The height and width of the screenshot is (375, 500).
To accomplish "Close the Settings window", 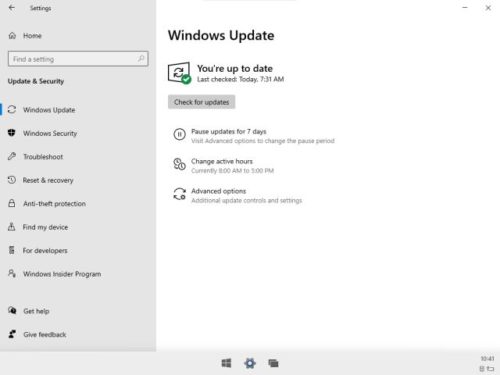I will [x=488, y=8].
